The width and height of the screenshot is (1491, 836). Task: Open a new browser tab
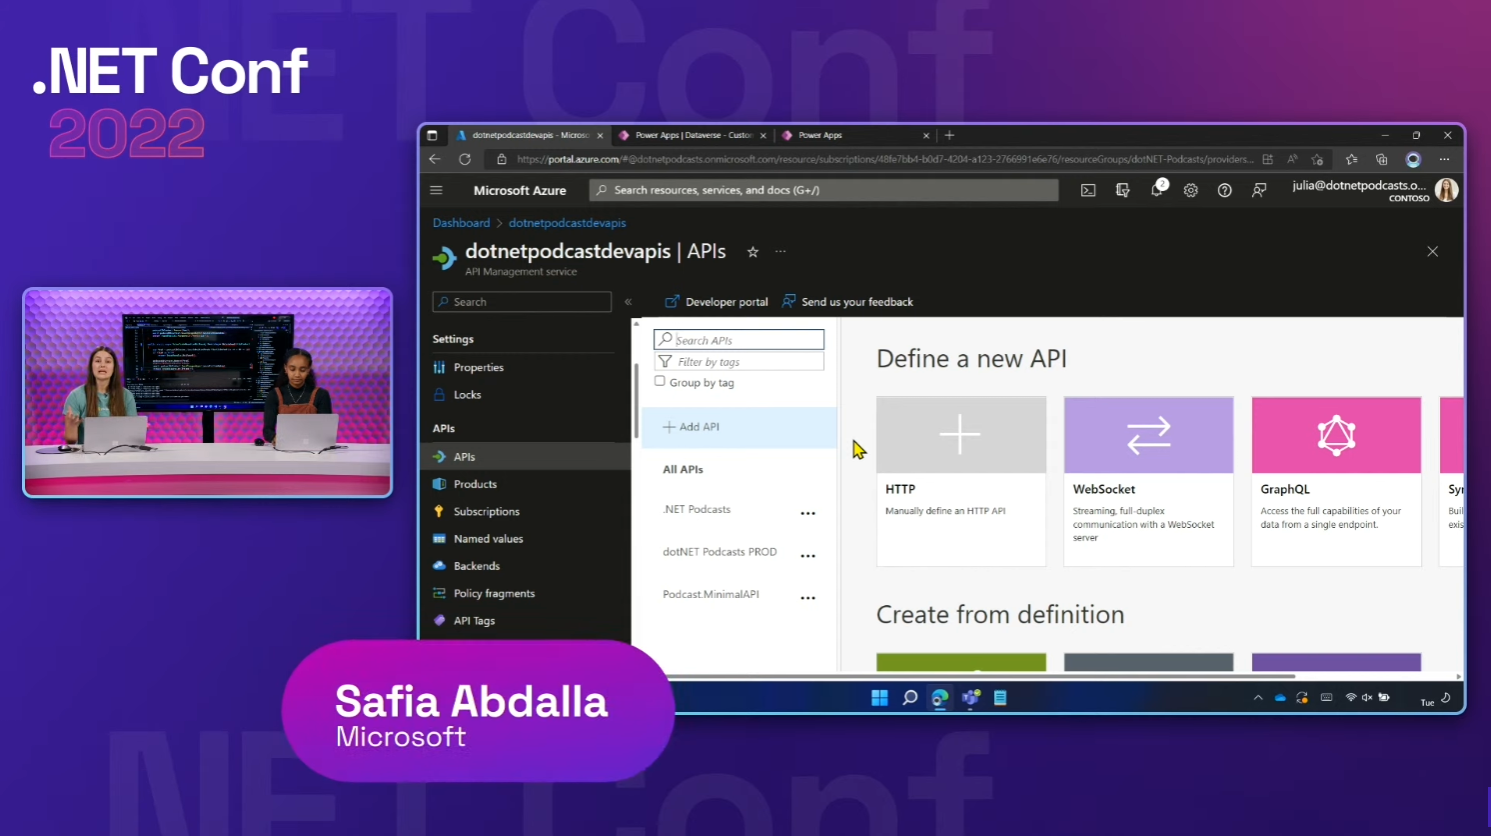click(x=949, y=135)
